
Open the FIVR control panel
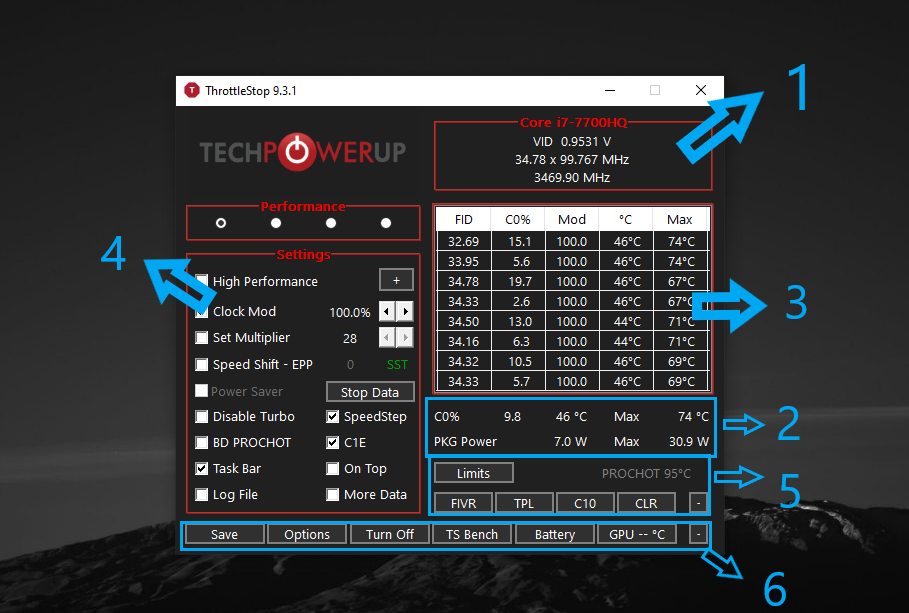pos(463,503)
